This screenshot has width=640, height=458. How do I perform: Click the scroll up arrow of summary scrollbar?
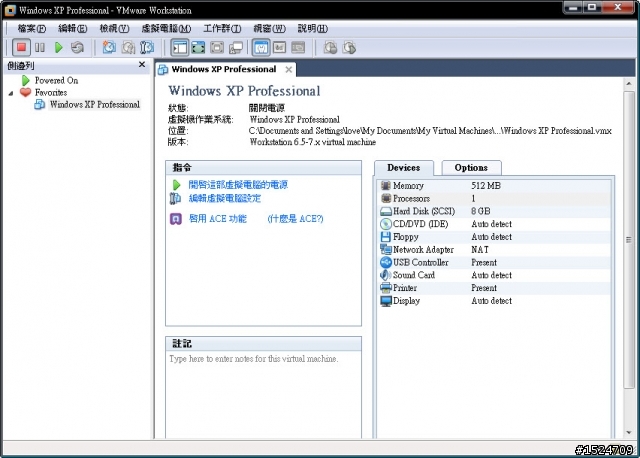pyautogui.click(x=629, y=84)
